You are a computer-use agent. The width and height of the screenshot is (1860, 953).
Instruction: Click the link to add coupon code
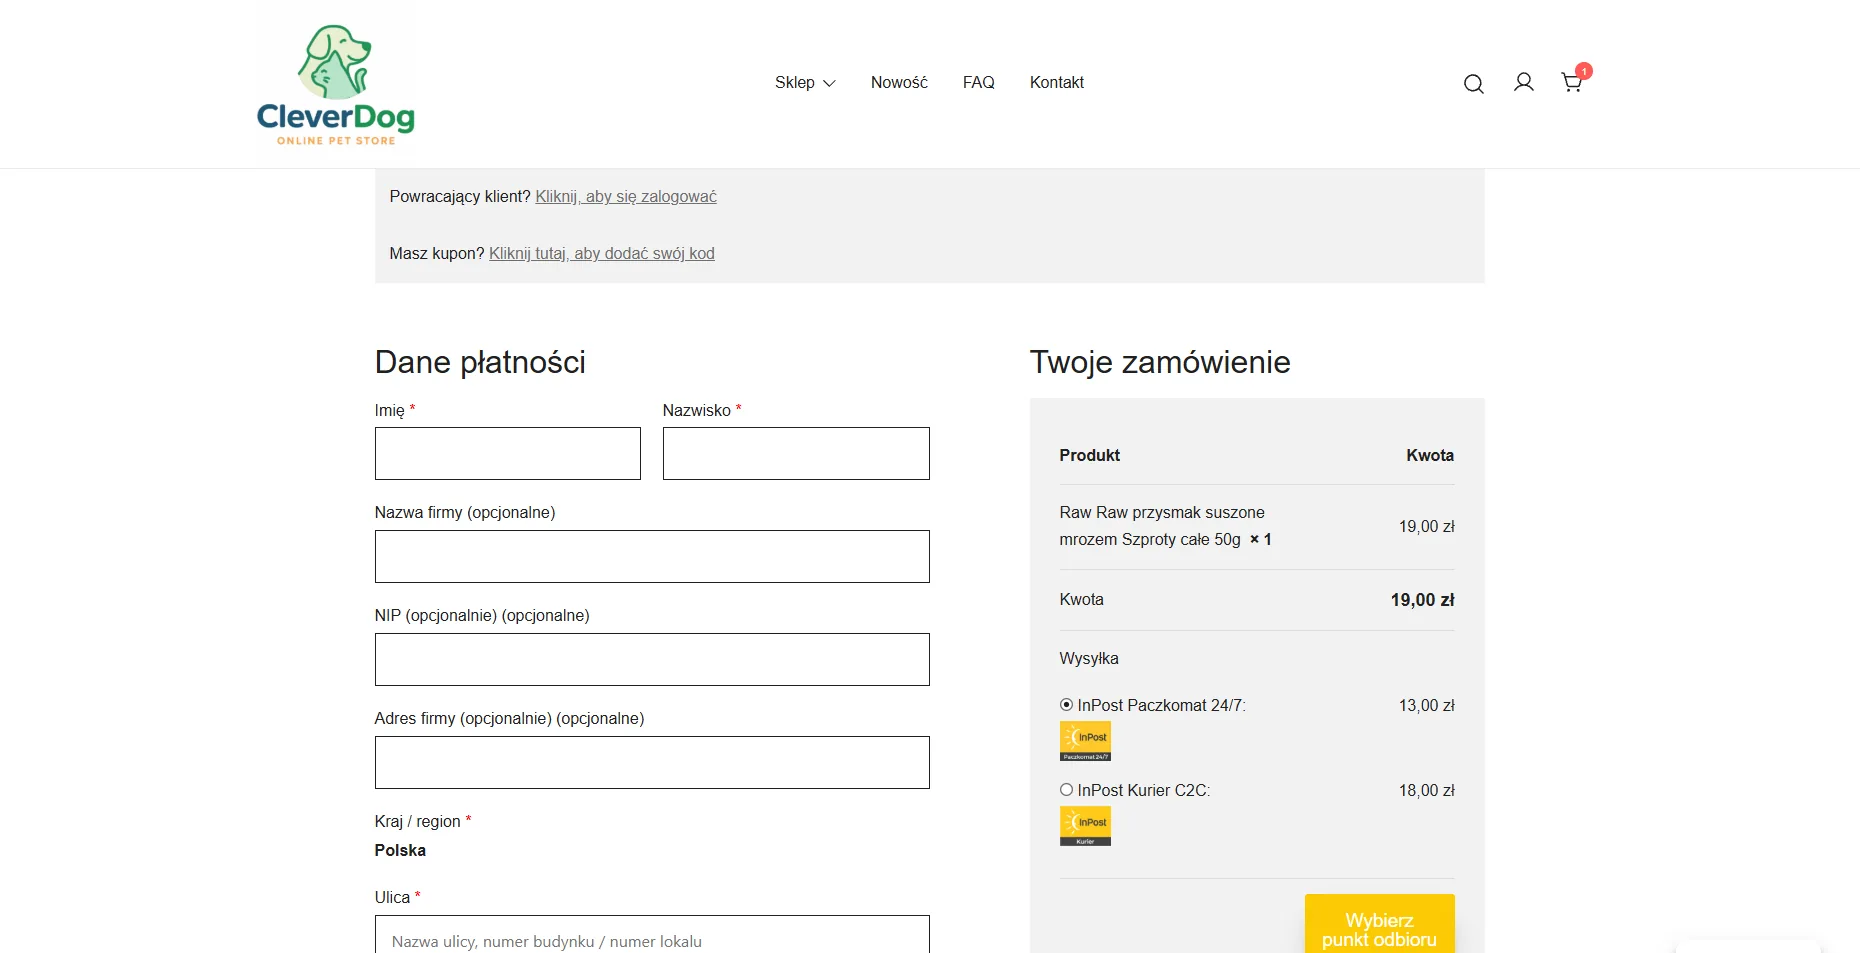[x=602, y=254]
